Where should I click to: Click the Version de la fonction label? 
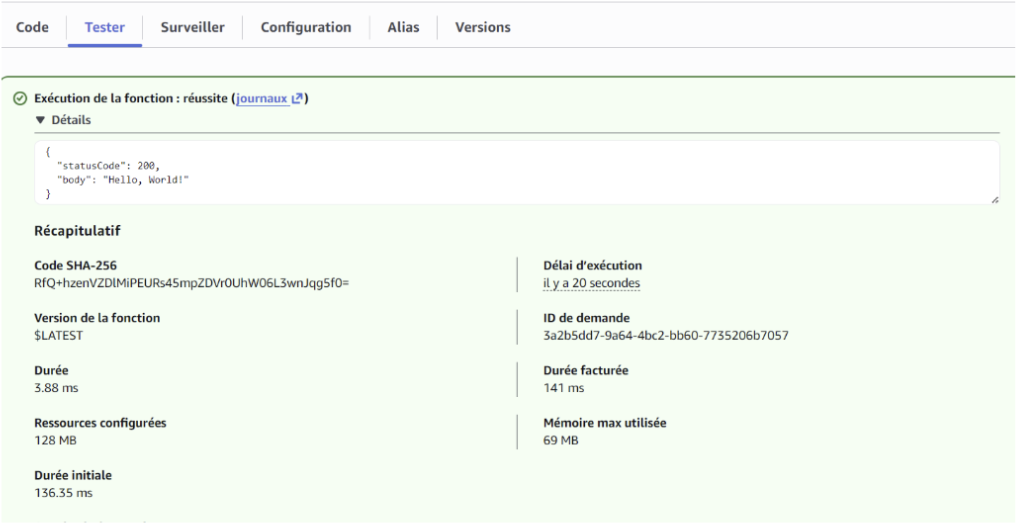97,318
